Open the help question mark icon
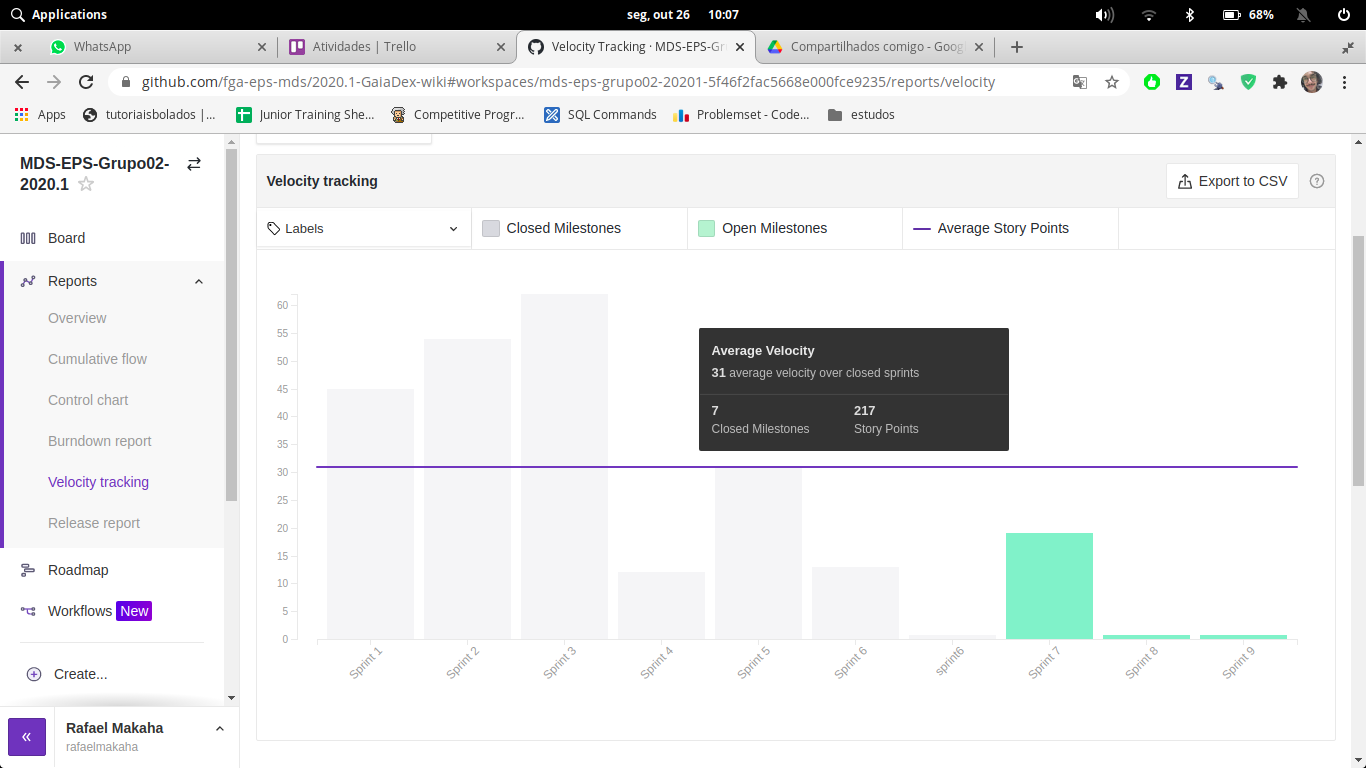Screen dimensions: 1366x768 (x=1317, y=181)
